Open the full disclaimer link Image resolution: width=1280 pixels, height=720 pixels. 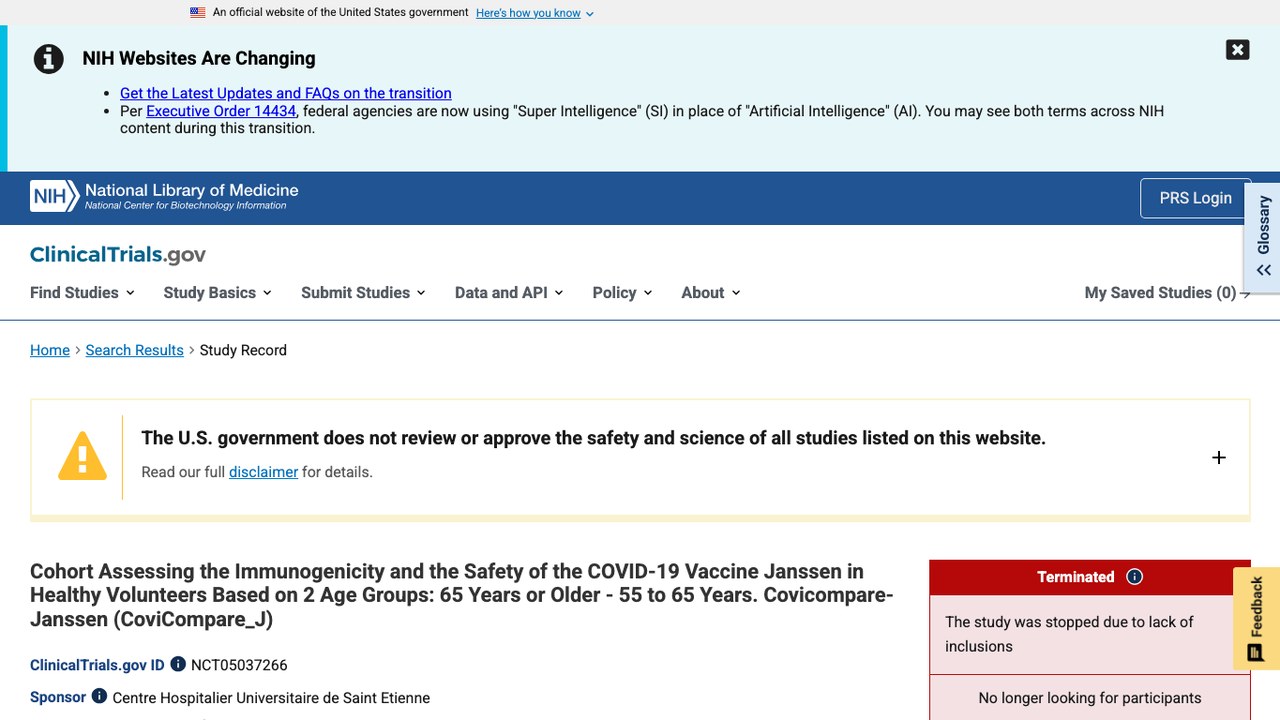(263, 472)
